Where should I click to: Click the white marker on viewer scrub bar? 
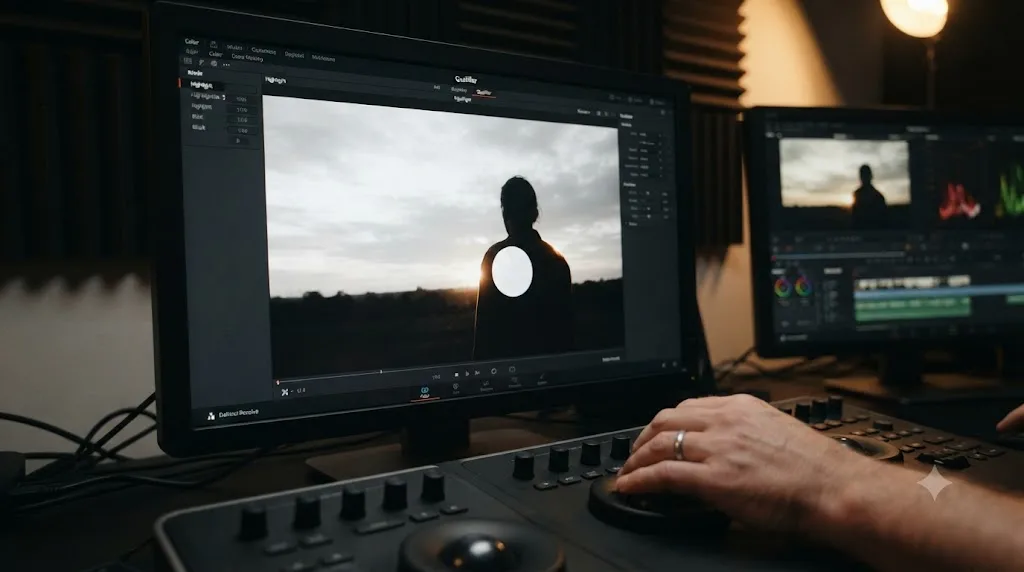381,372
